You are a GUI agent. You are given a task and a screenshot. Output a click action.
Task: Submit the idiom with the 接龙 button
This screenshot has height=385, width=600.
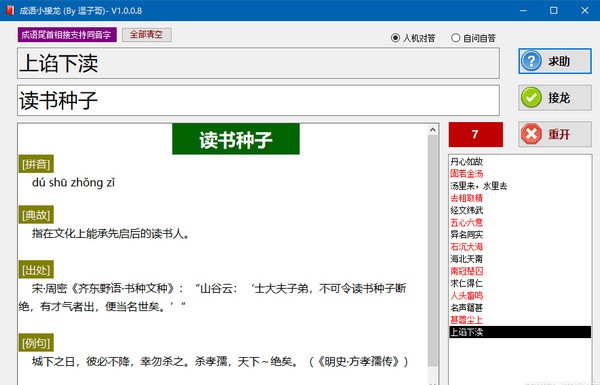click(555, 98)
